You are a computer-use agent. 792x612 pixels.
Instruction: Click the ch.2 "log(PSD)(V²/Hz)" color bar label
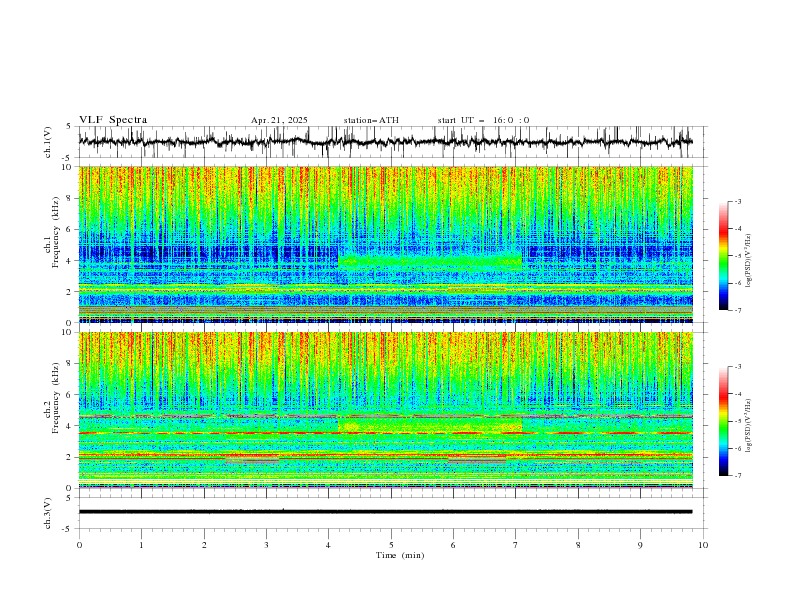click(x=748, y=426)
